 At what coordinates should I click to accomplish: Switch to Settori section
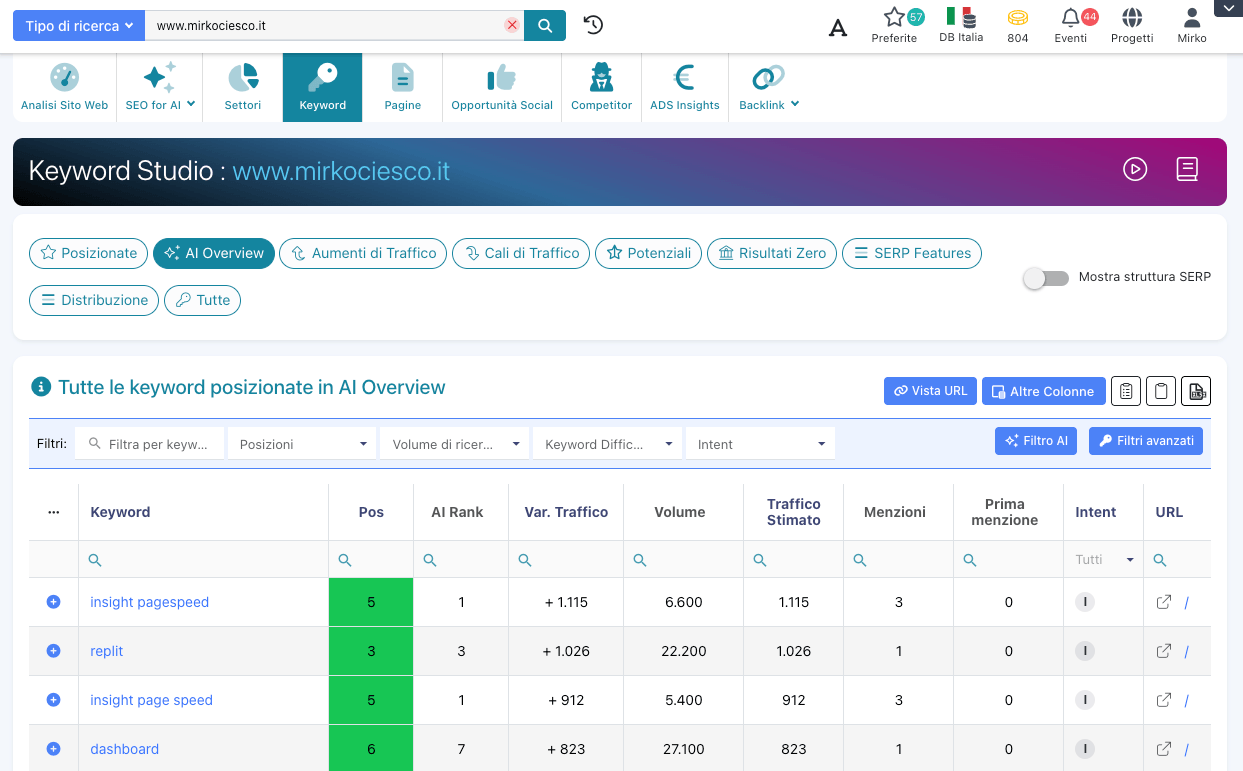click(x=243, y=87)
